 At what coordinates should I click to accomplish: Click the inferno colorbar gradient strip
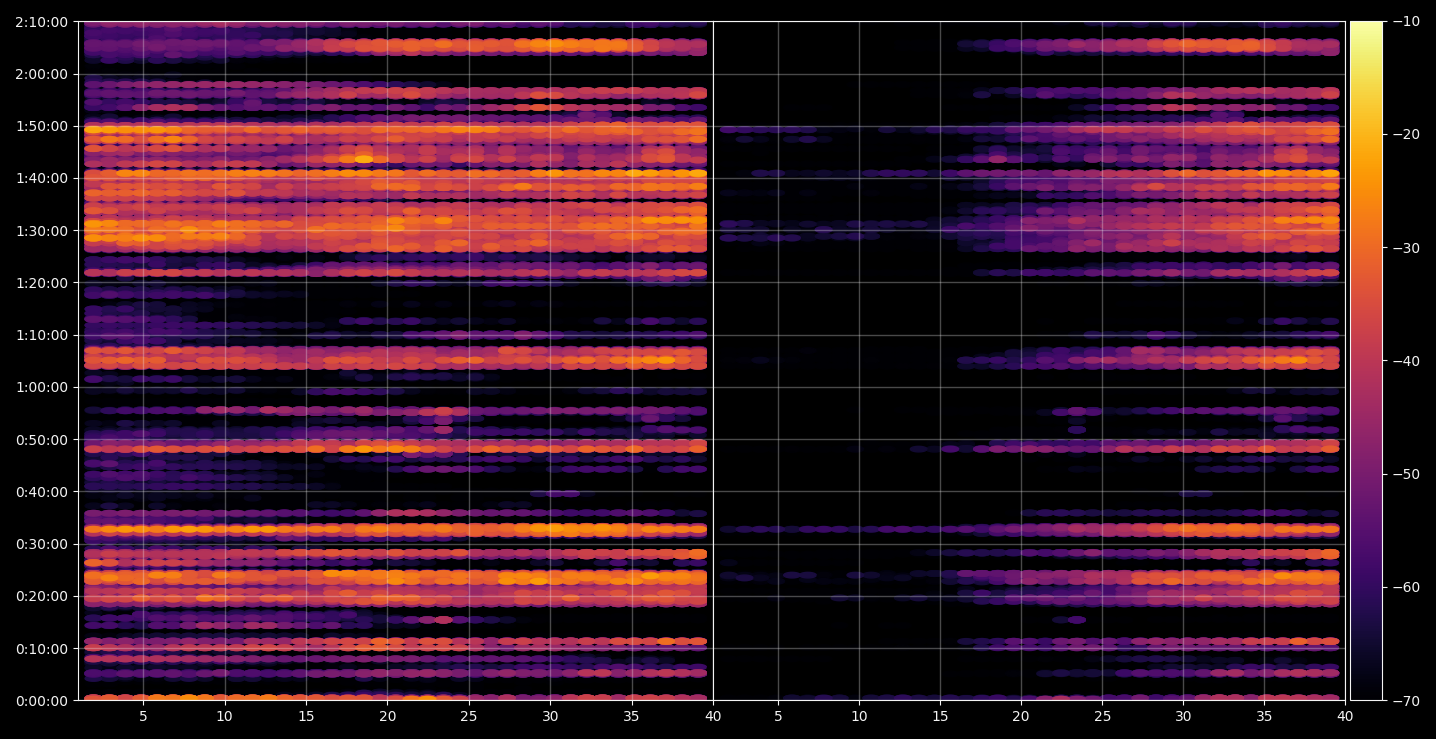point(1366,361)
